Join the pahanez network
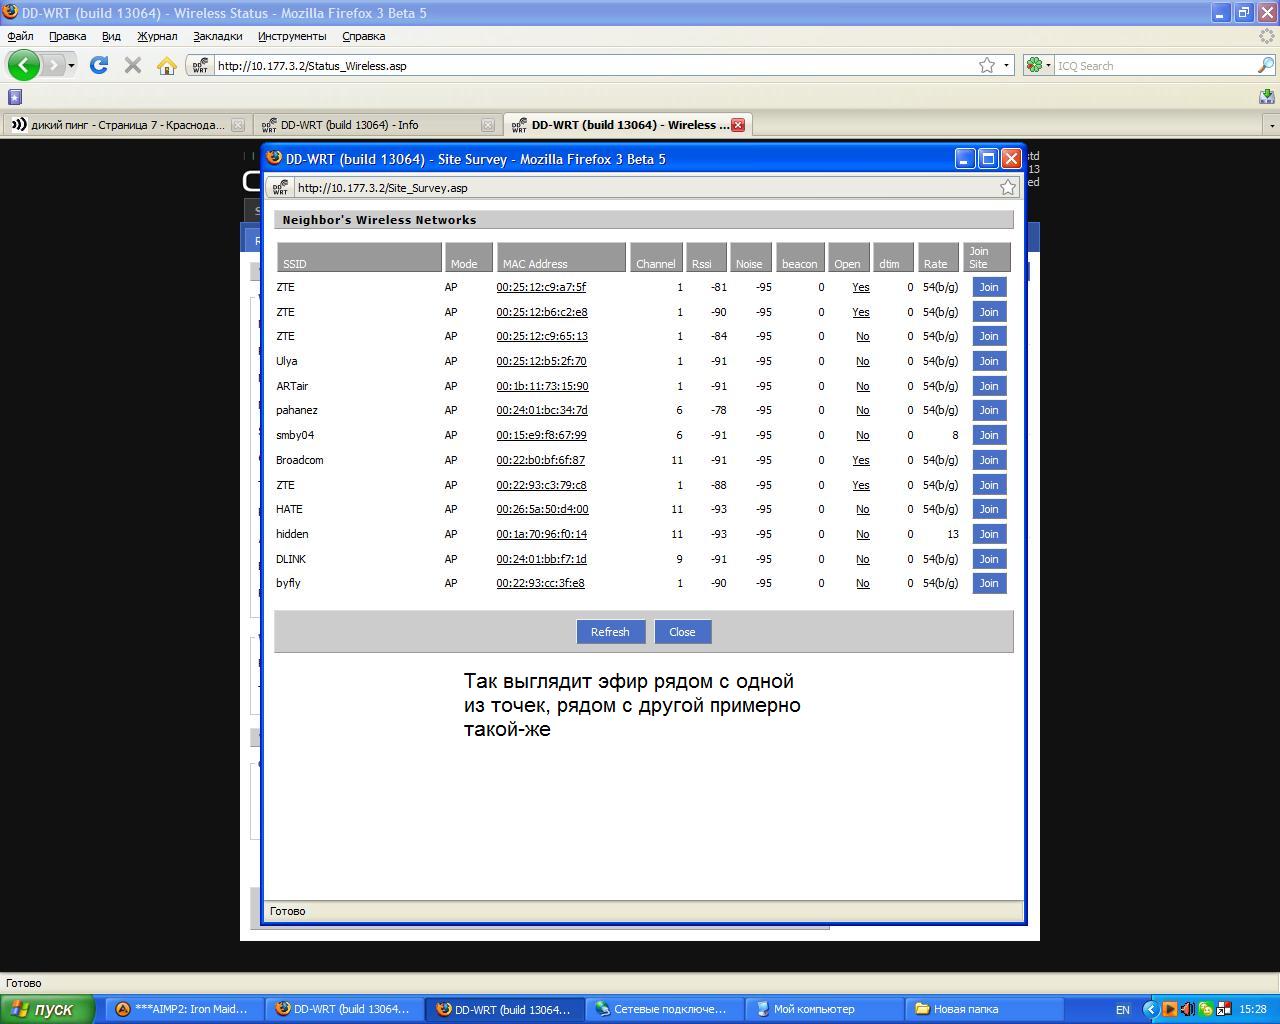 989,410
